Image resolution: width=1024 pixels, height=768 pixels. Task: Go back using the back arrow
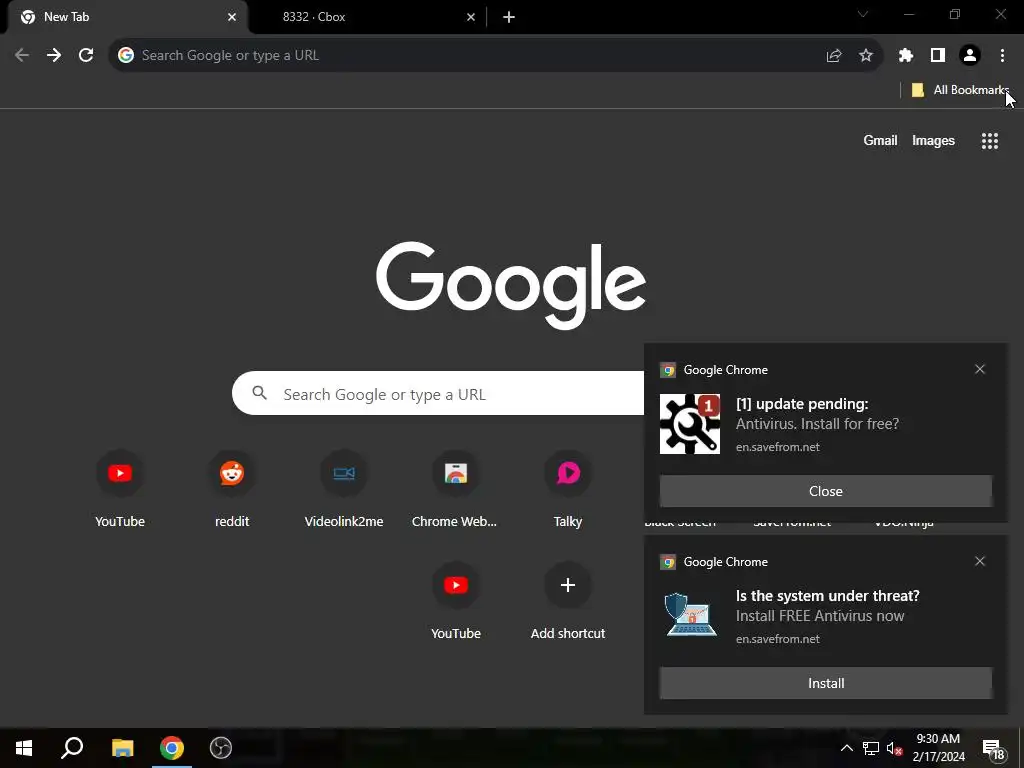pos(22,56)
